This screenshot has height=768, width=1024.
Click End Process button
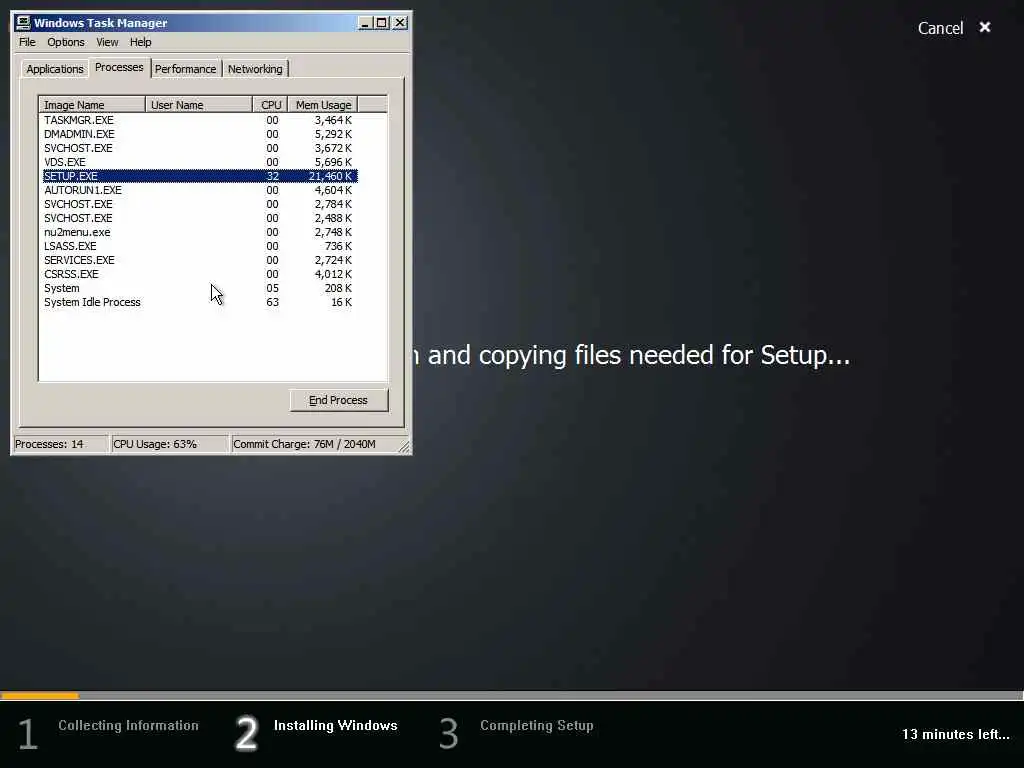point(338,400)
